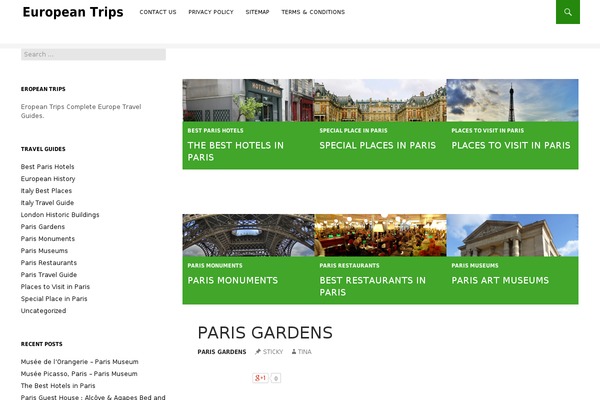Open London Historic Buildings category
Screen dimensions: 600x400
60,214
